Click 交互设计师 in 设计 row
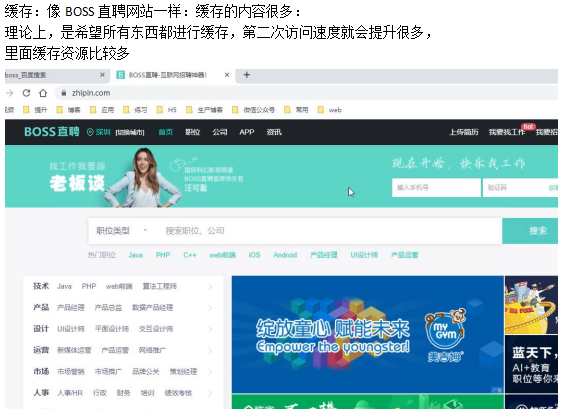 click(x=156, y=329)
